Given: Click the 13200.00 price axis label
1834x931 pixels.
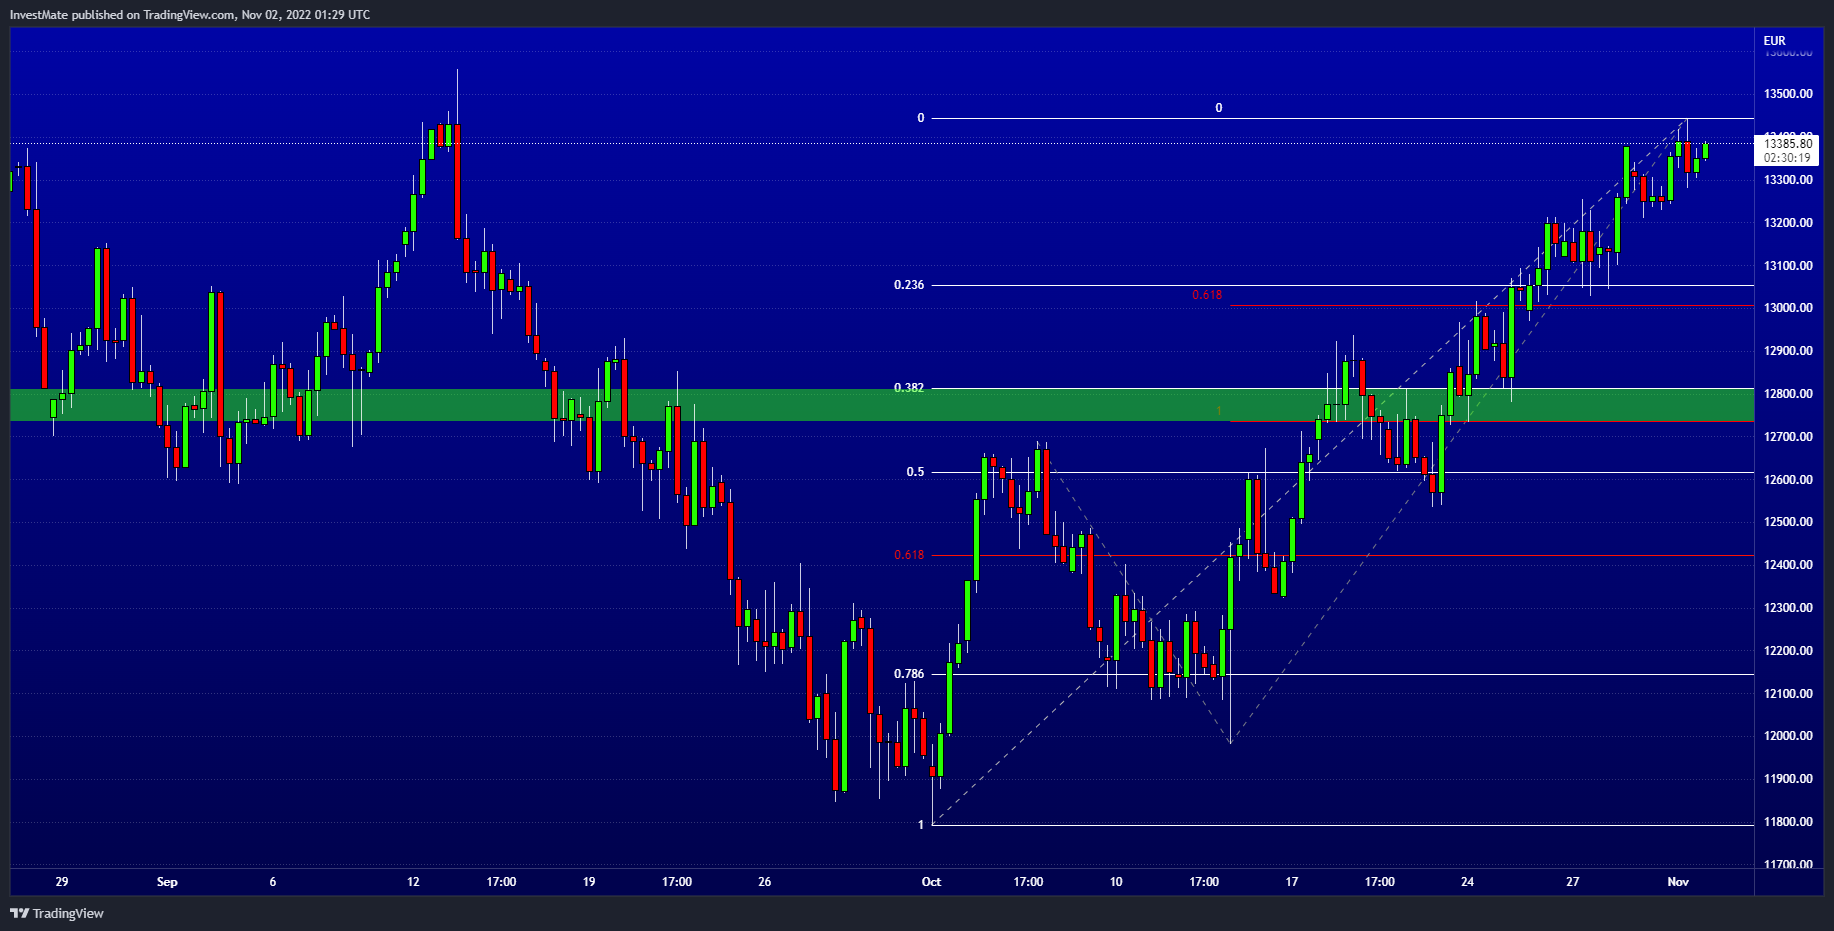Looking at the screenshot, I should point(1788,223).
